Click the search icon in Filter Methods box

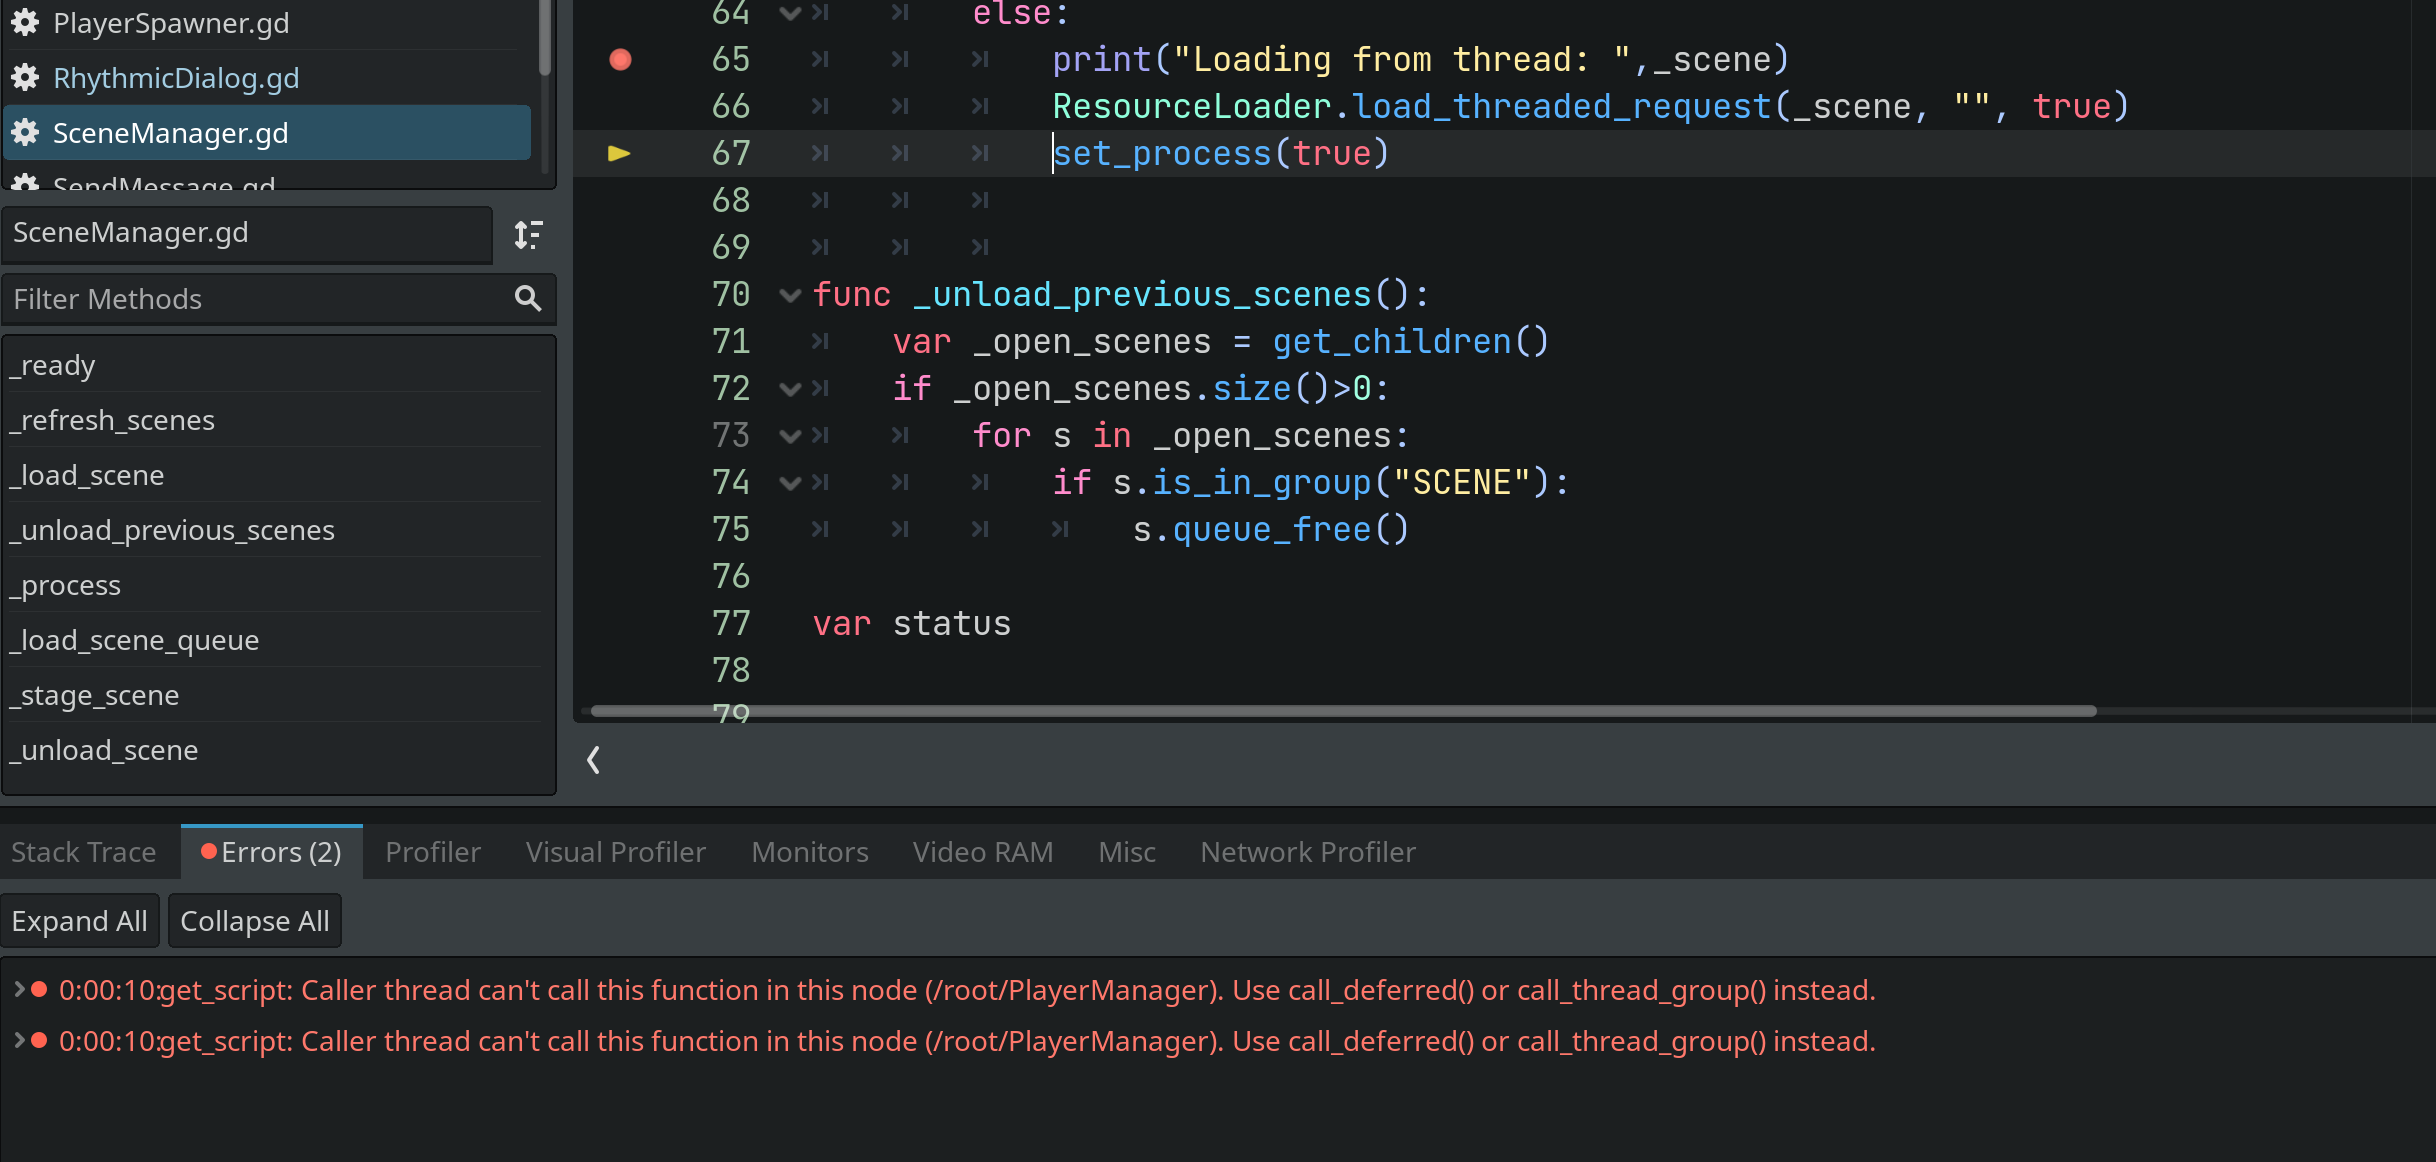pos(527,299)
